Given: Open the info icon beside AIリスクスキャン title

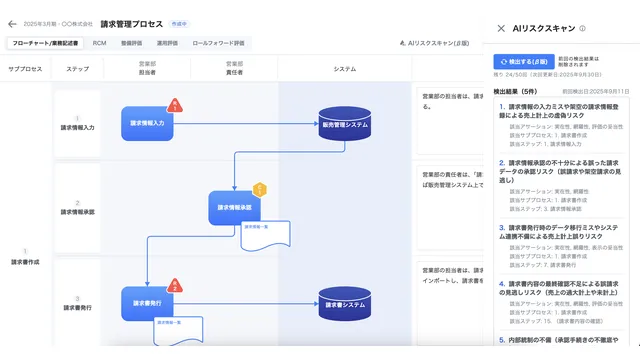Looking at the screenshot, I should click(582, 29).
